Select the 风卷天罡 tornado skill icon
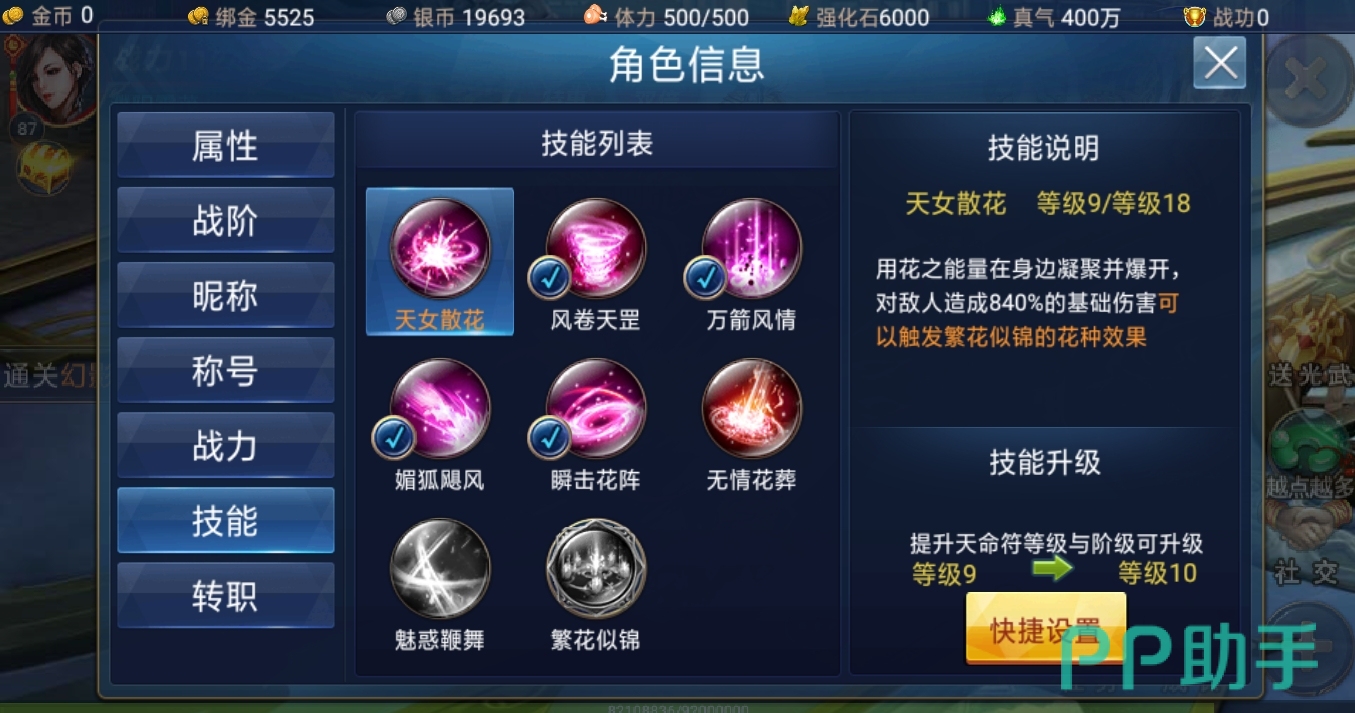This screenshot has width=1355, height=713. pos(596,248)
